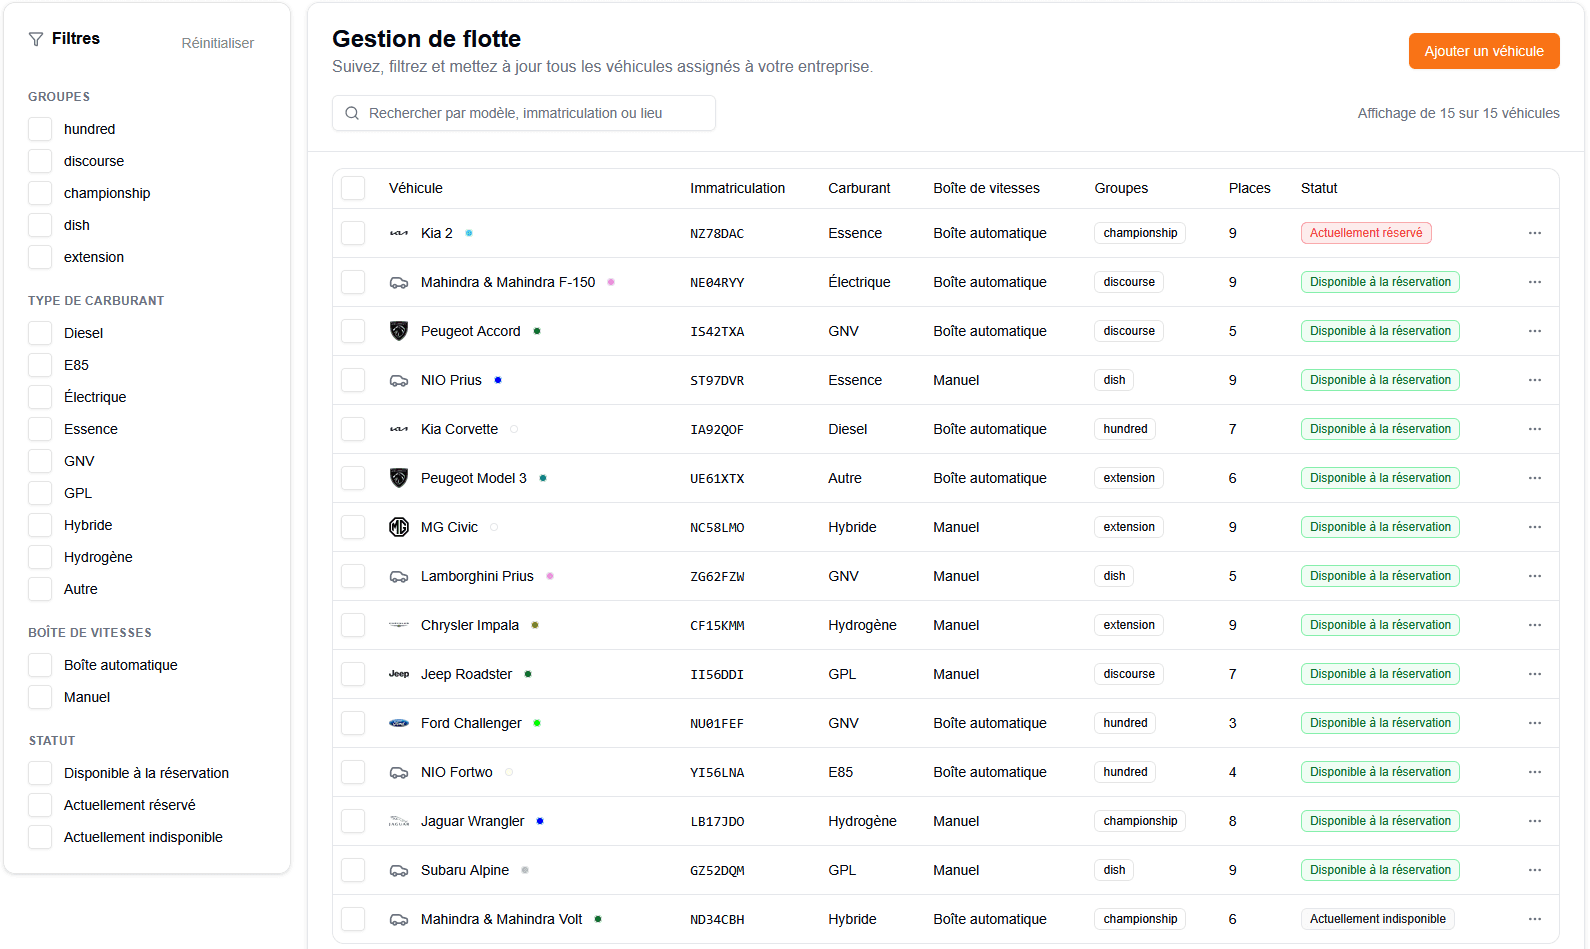Check the Actuellement indisponible status filter

[x=40, y=837]
